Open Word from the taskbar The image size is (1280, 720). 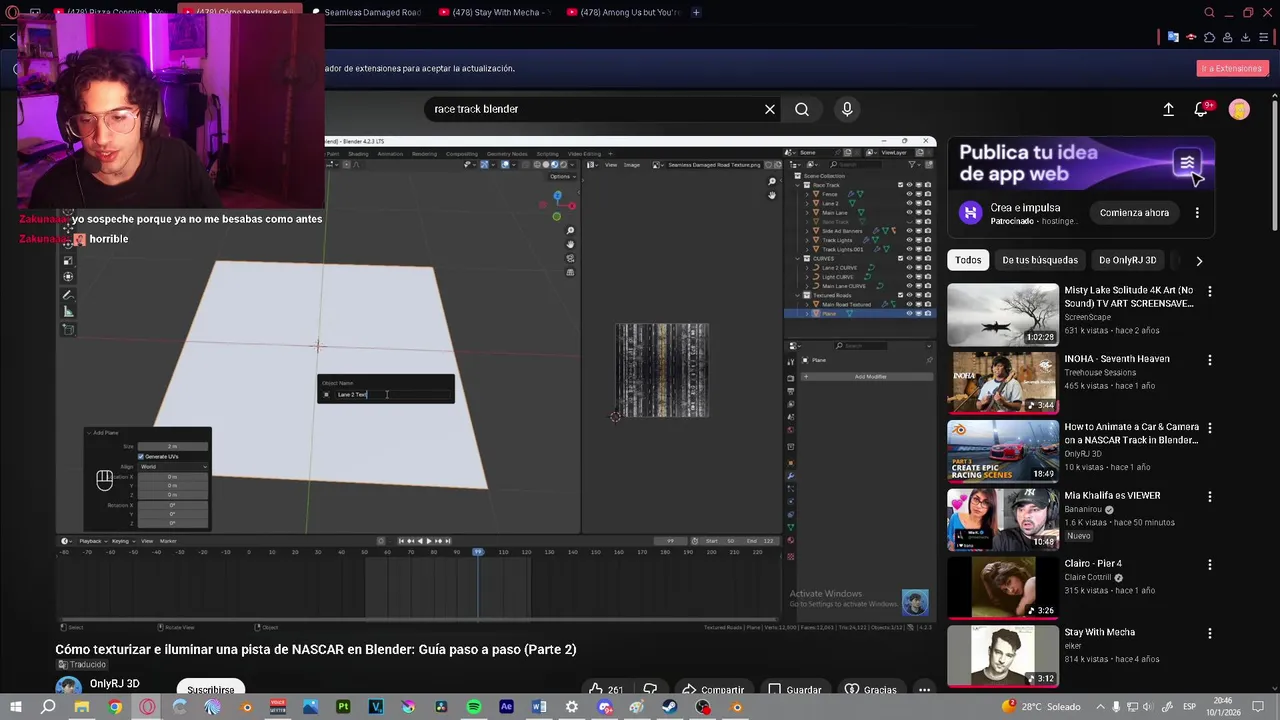[539, 707]
